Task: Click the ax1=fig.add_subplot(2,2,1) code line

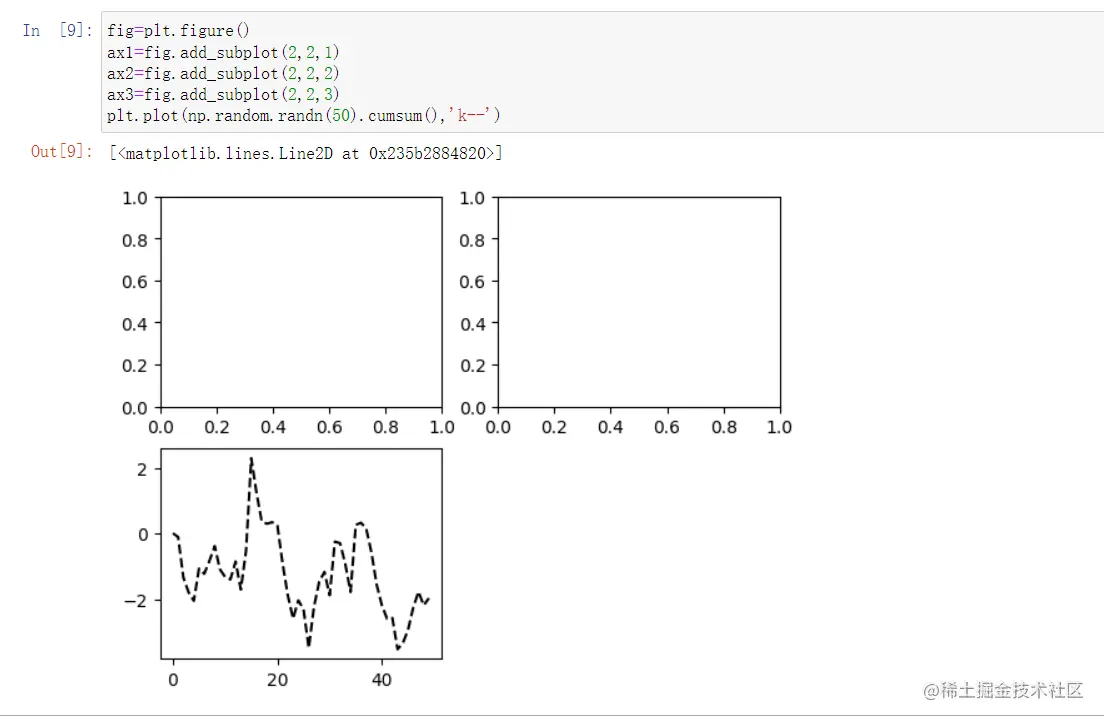Action: click(223, 52)
